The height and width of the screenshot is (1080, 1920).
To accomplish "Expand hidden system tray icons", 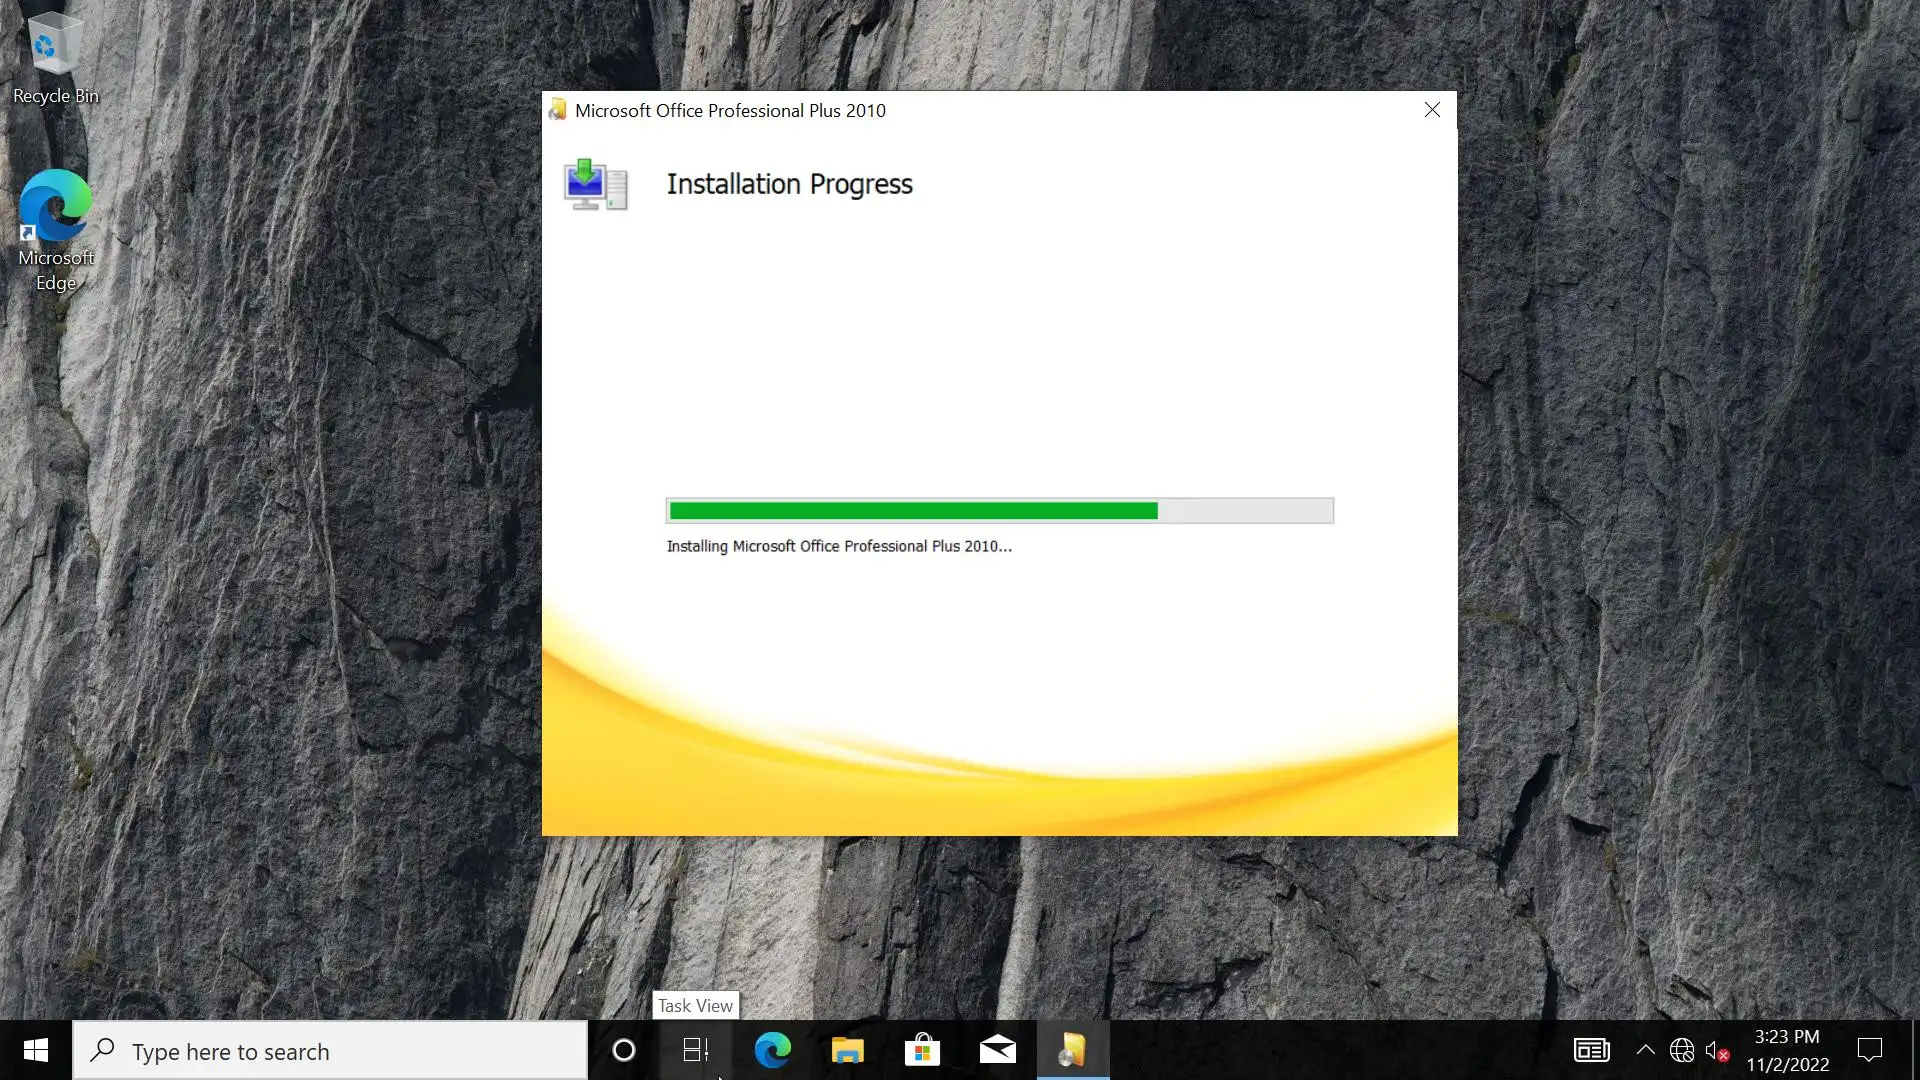I will (1645, 1050).
